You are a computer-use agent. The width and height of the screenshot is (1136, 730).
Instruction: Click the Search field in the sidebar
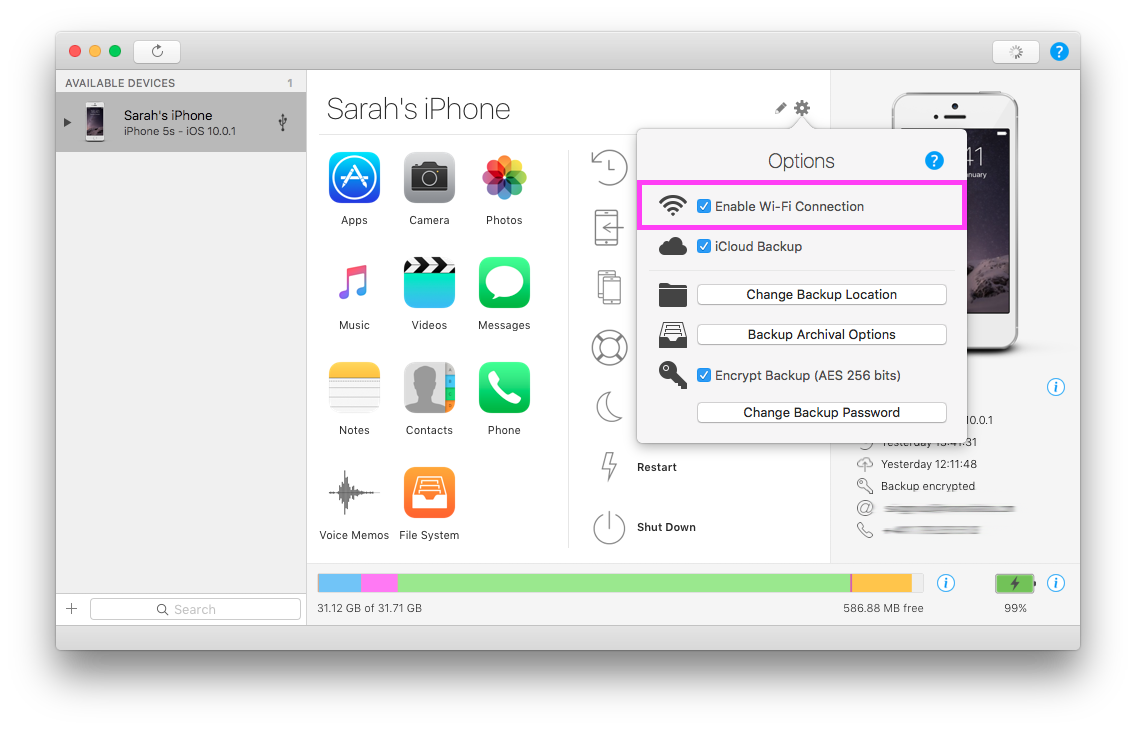click(195, 609)
